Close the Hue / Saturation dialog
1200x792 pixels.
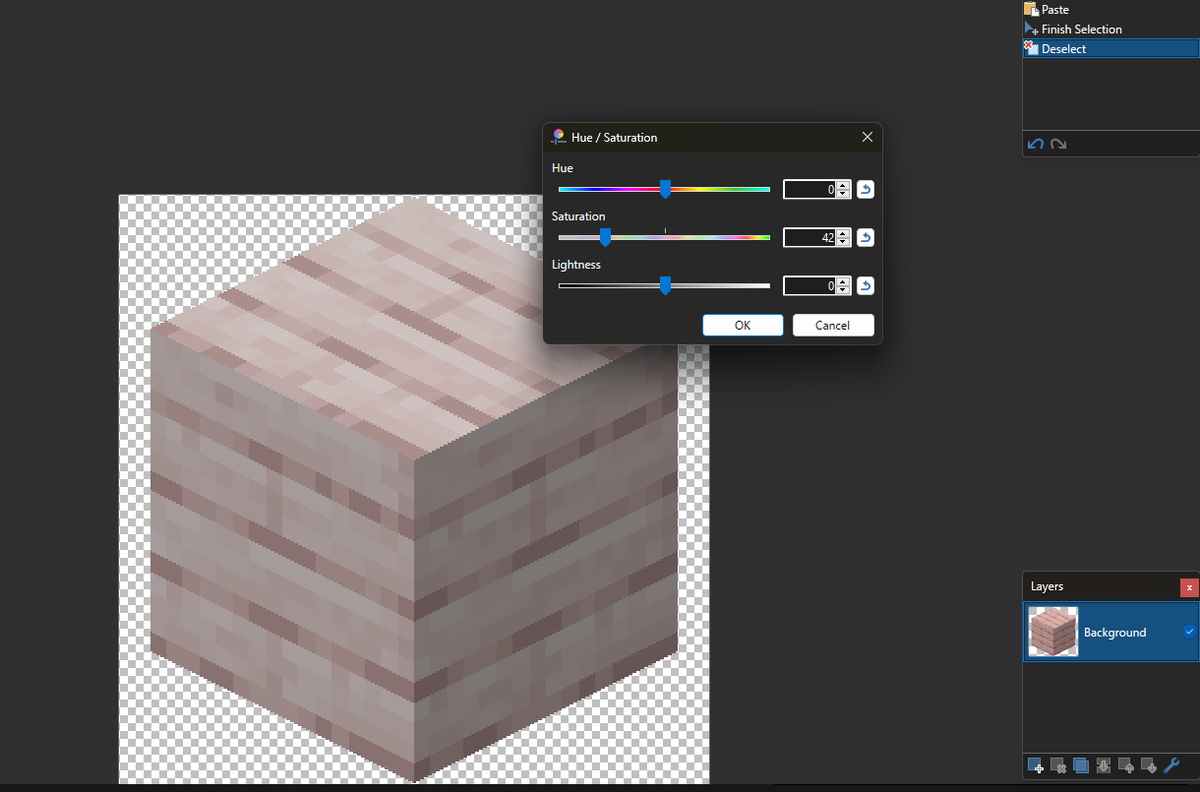click(867, 137)
